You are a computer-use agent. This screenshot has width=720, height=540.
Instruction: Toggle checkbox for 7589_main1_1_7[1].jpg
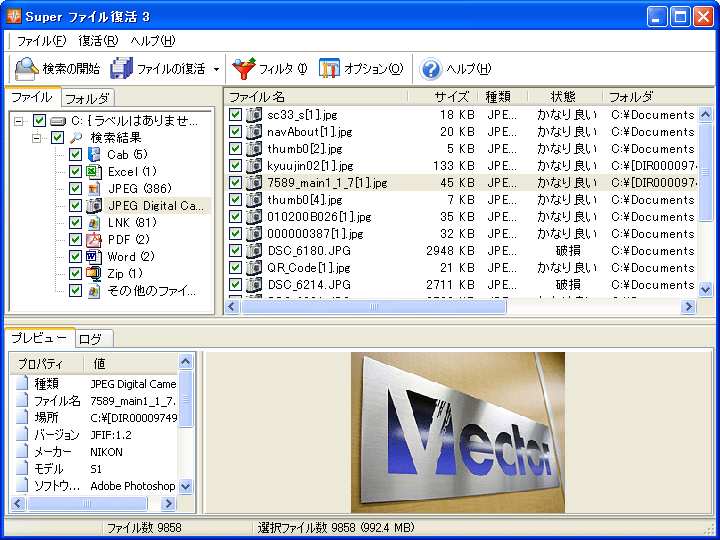(235, 182)
